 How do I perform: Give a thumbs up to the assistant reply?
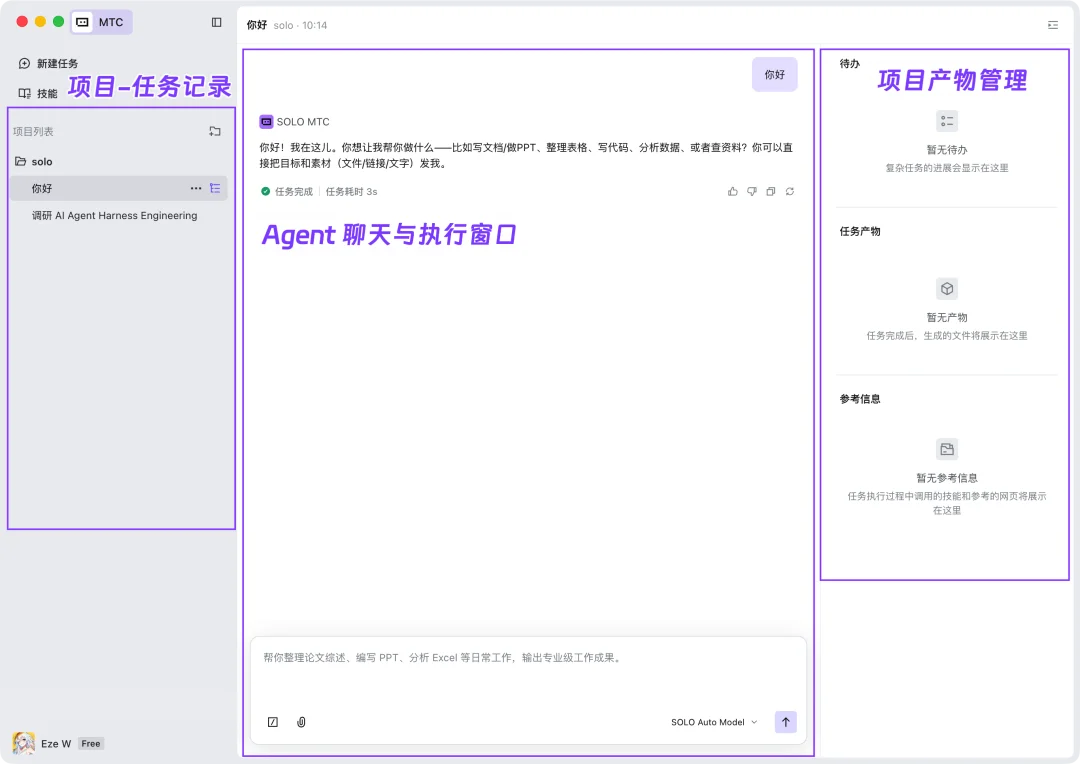click(x=733, y=191)
